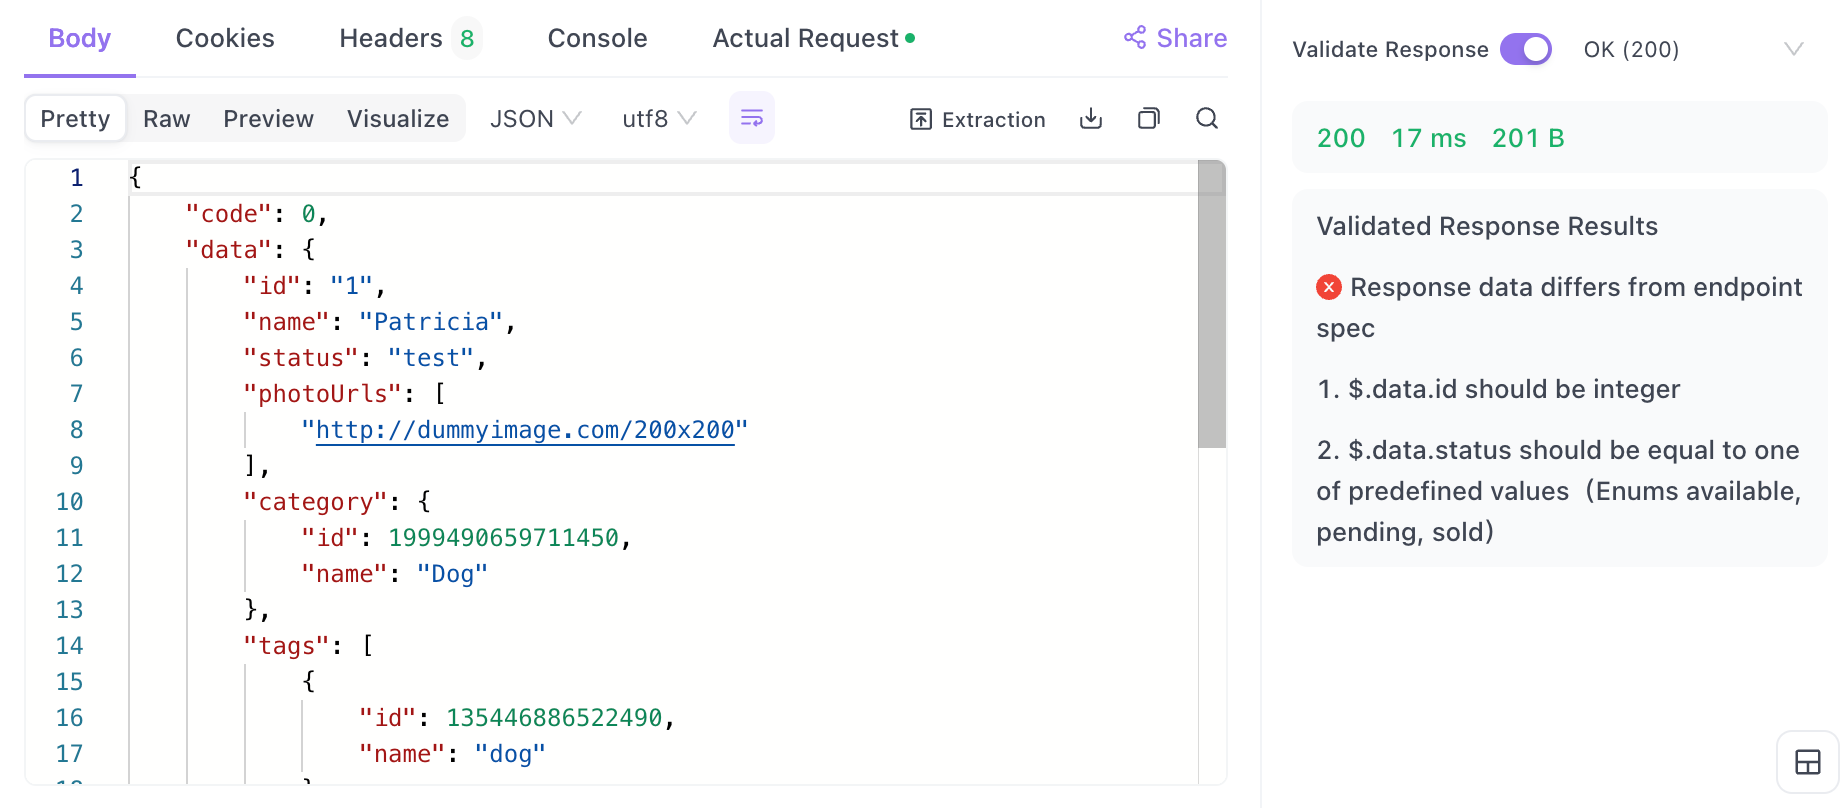Screen dimensions: 1842x808
Task: Click the "Patricia" name value
Action: [431, 322]
